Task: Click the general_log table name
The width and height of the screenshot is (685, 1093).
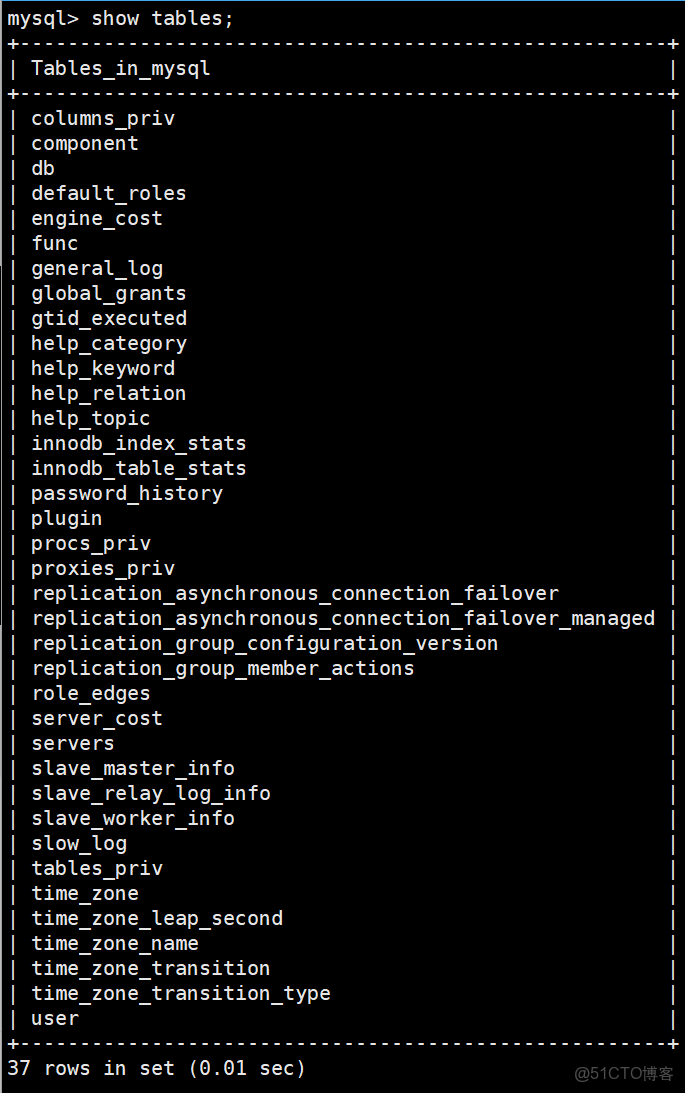Action: point(96,268)
